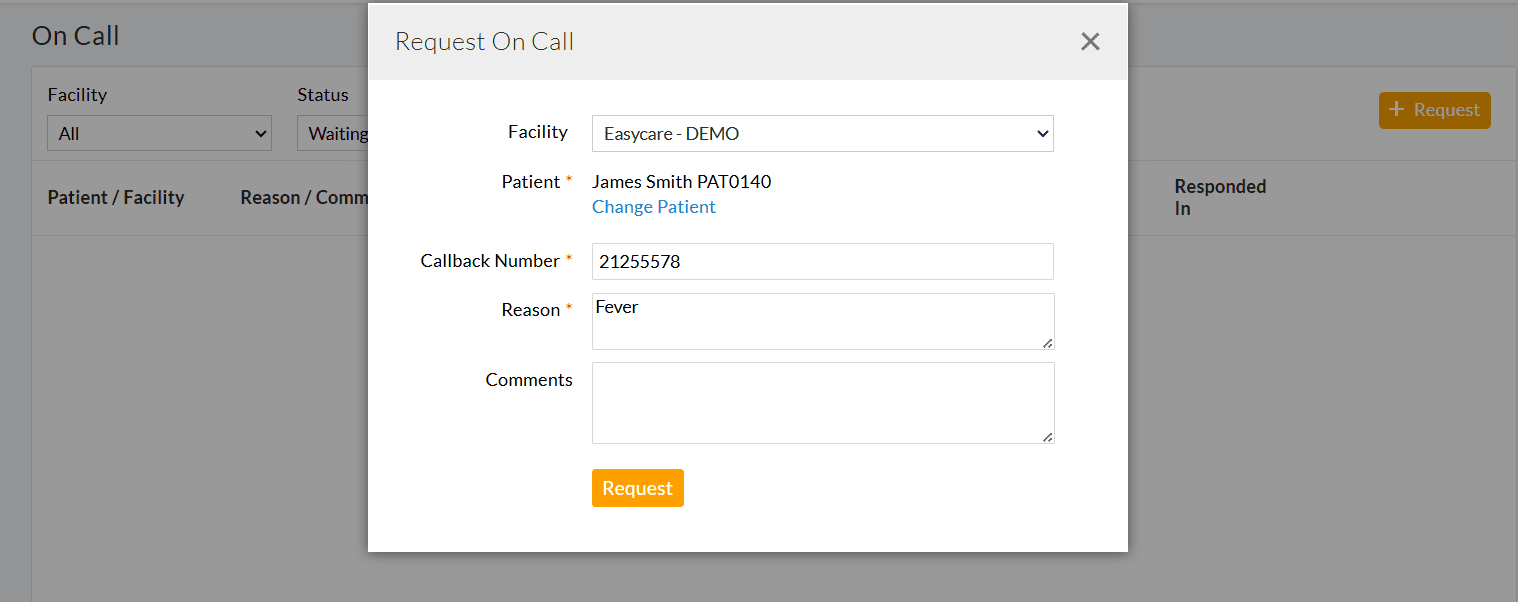The height and width of the screenshot is (602, 1518).
Task: Open the Facility filter set to All
Action: (x=158, y=133)
